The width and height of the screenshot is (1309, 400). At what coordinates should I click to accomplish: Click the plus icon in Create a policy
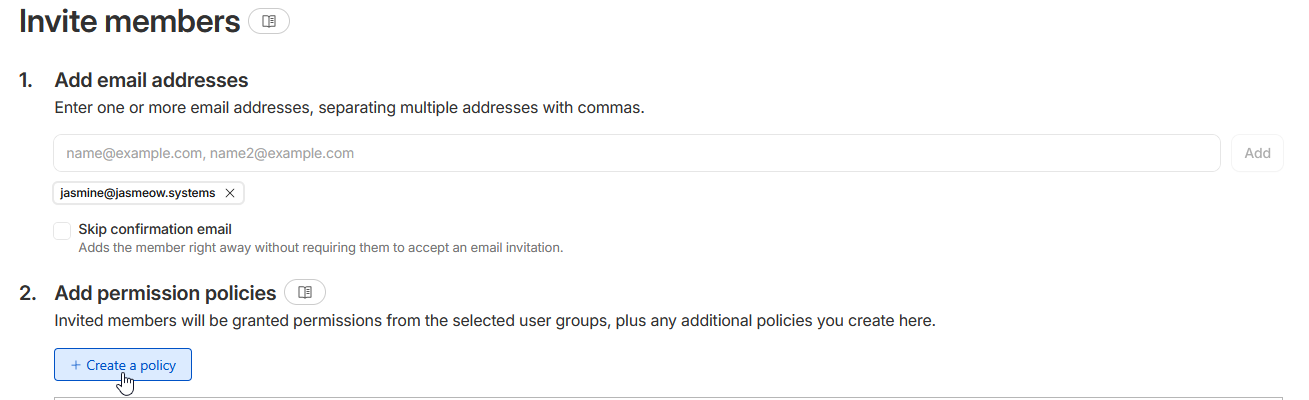coord(75,365)
